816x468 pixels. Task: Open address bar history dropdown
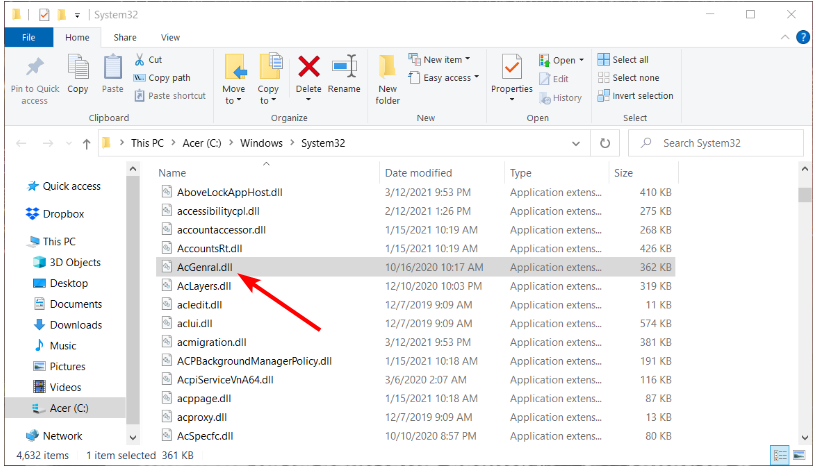coord(576,144)
